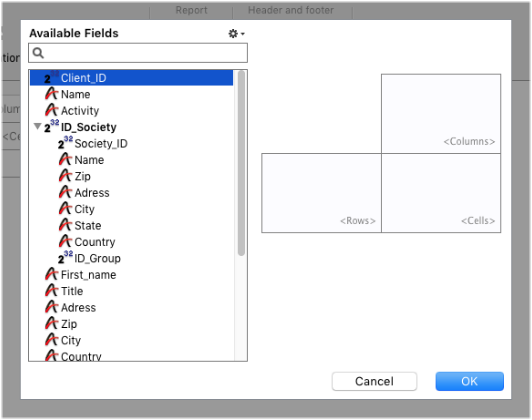The image size is (532, 420).
Task: Select the ID_Society parent field
Action: [89, 127]
